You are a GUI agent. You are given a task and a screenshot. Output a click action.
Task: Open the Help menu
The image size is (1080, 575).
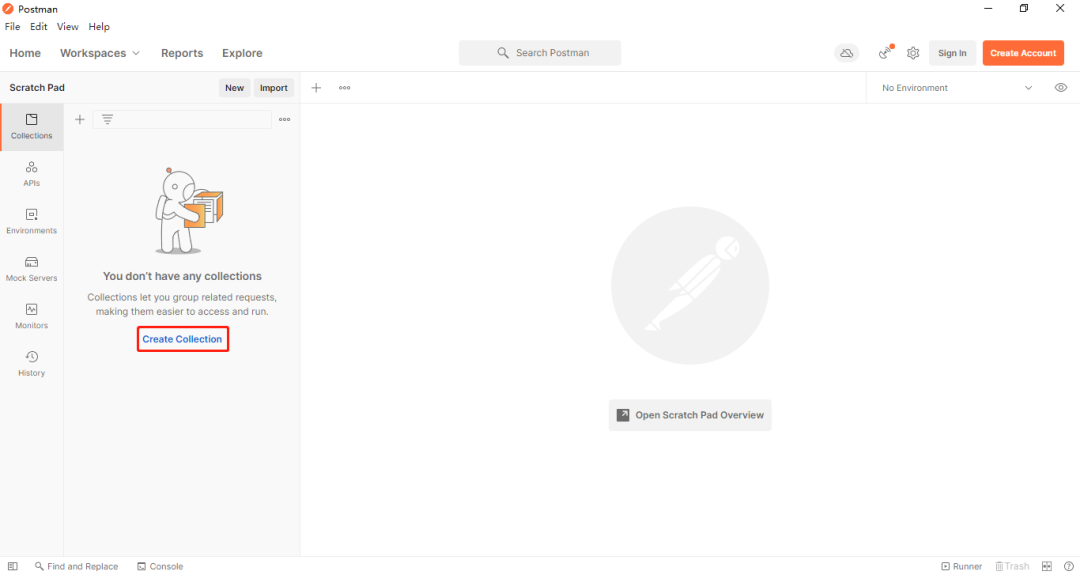click(x=99, y=27)
